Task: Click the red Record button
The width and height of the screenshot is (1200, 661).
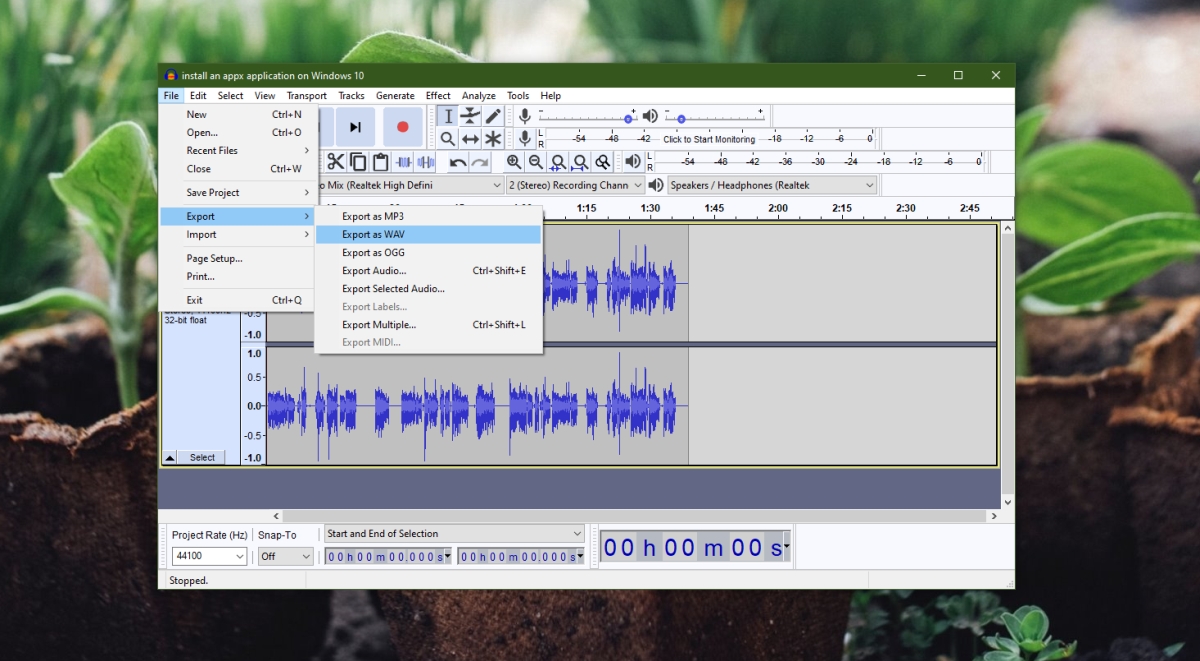Action: click(402, 127)
